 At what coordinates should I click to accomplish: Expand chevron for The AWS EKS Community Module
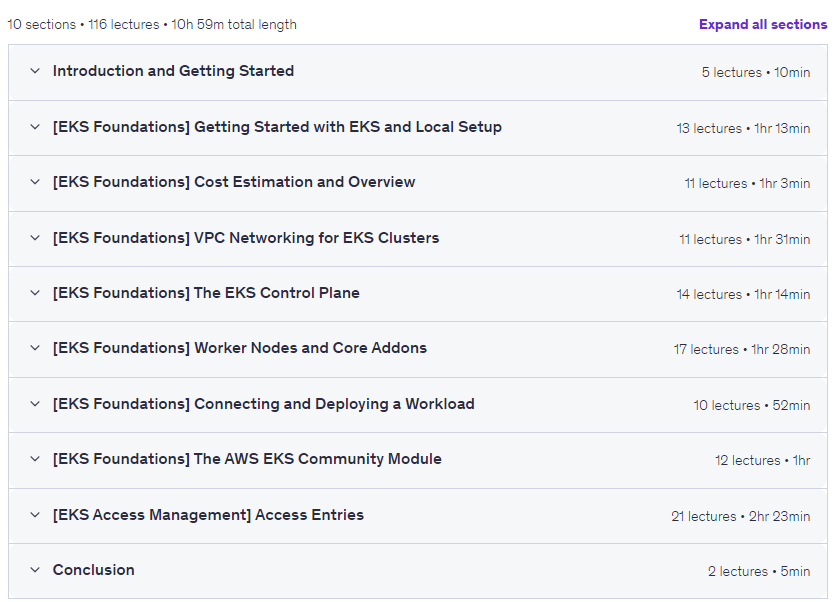pyautogui.click(x=35, y=459)
